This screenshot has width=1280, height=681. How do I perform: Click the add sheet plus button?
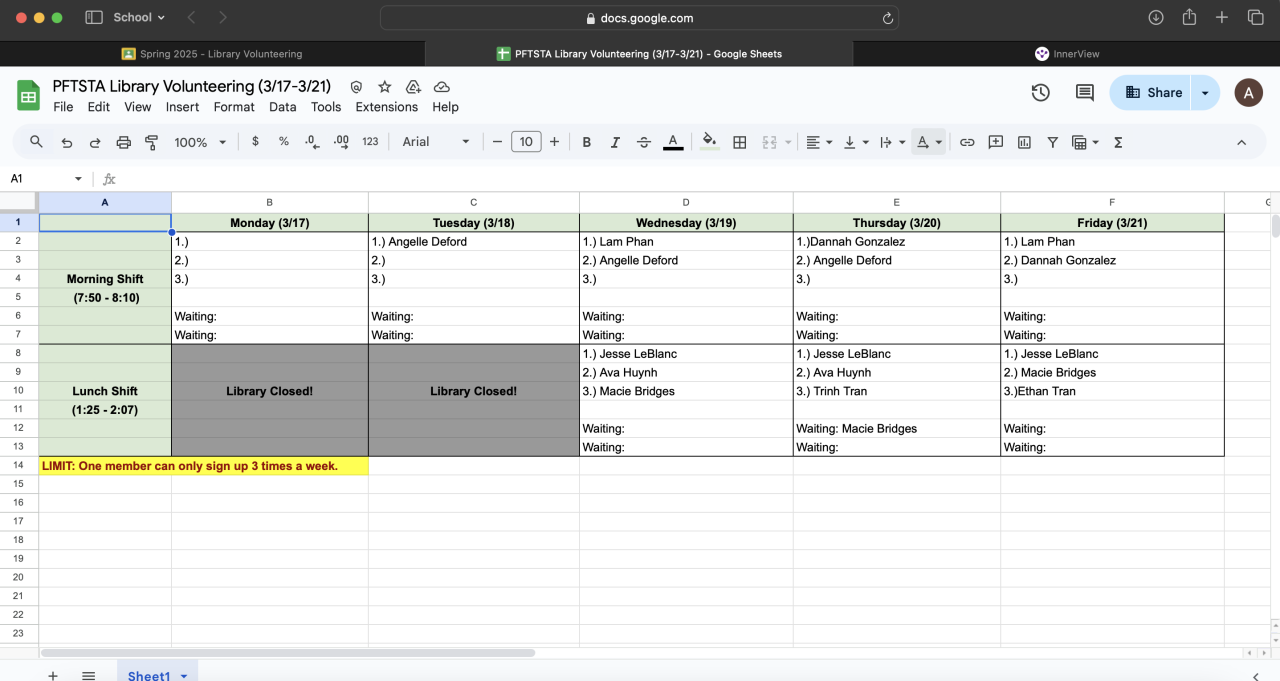(53, 676)
